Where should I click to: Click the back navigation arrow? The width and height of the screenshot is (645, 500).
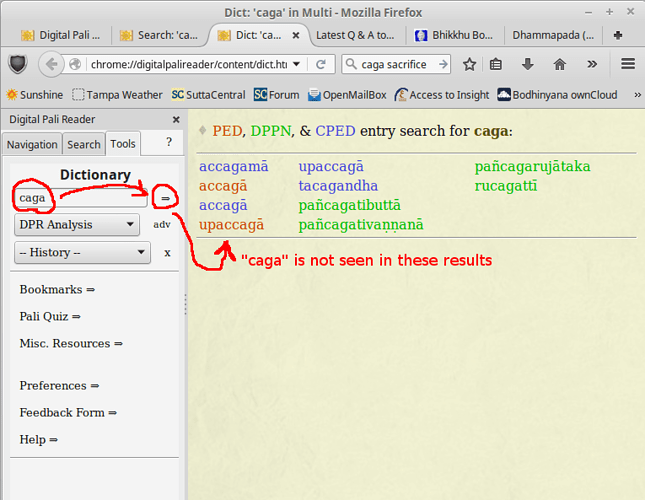(x=53, y=64)
